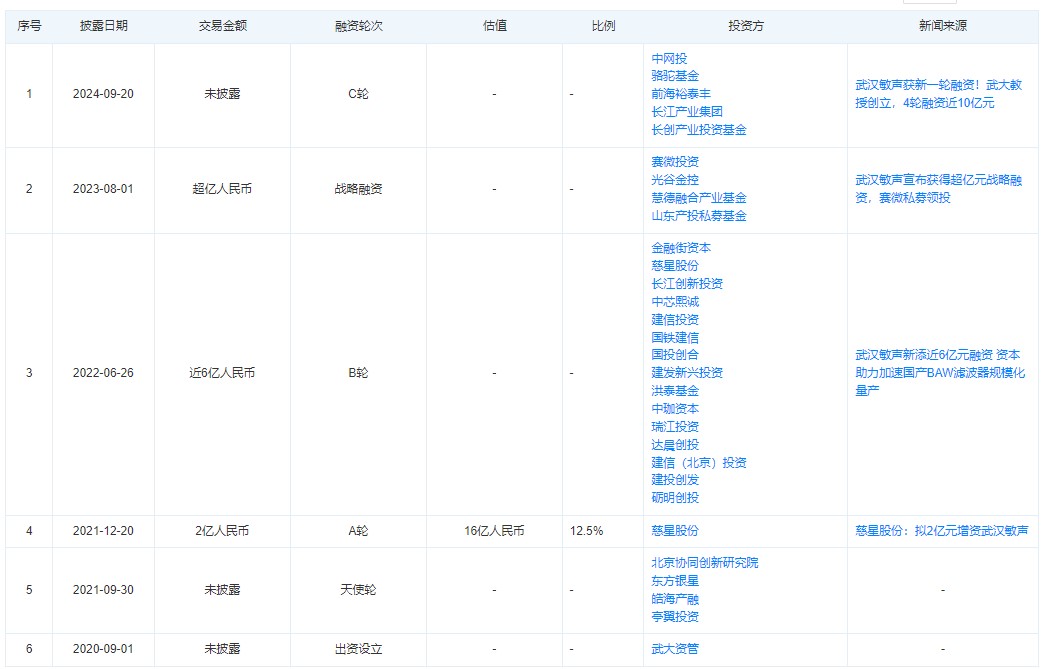Click the C轮 funding round cell

coord(358,94)
